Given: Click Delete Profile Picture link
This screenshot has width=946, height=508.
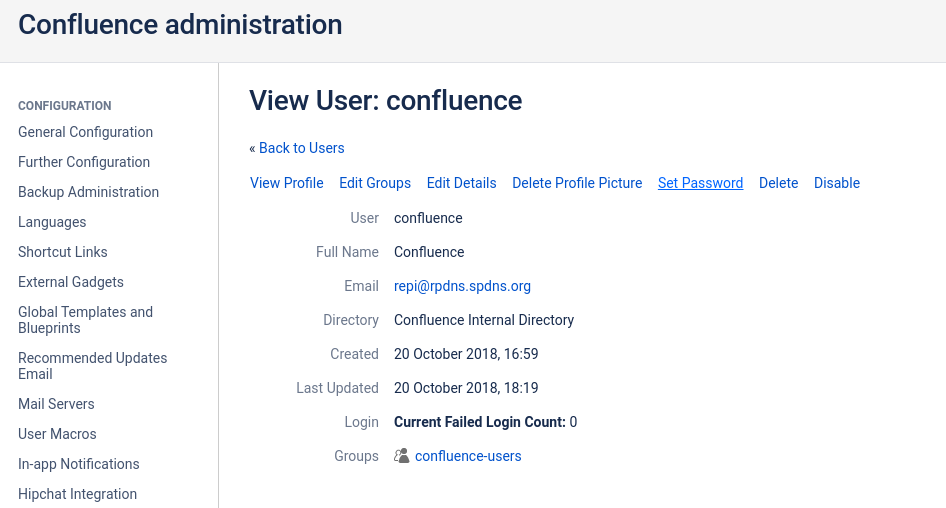Looking at the screenshot, I should [577, 183].
